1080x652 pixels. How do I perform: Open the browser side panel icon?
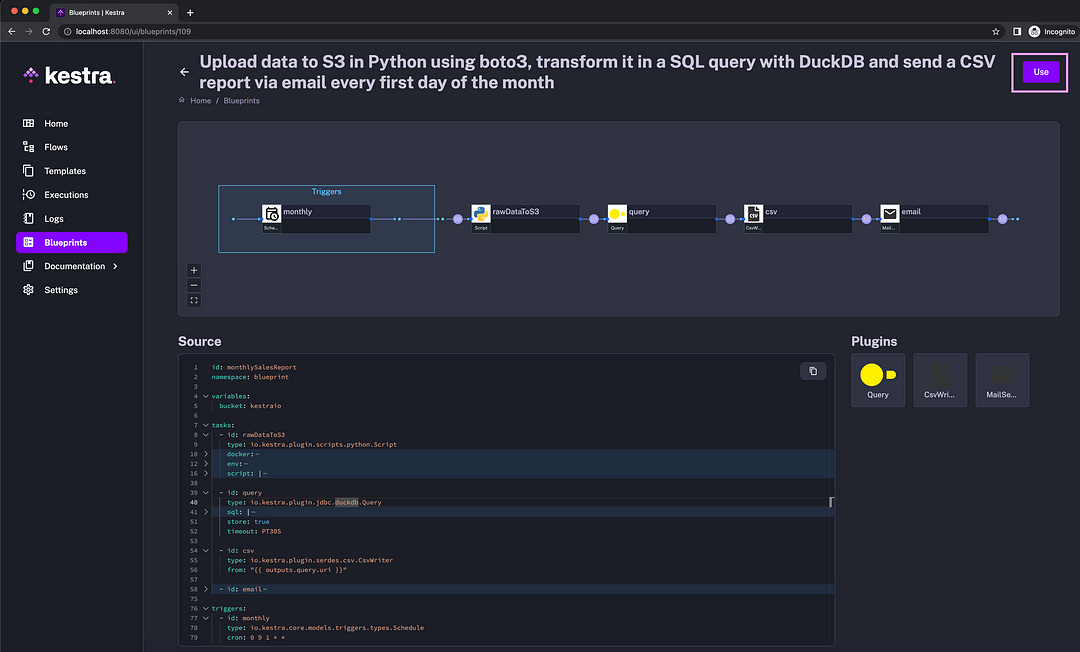coord(1017,31)
